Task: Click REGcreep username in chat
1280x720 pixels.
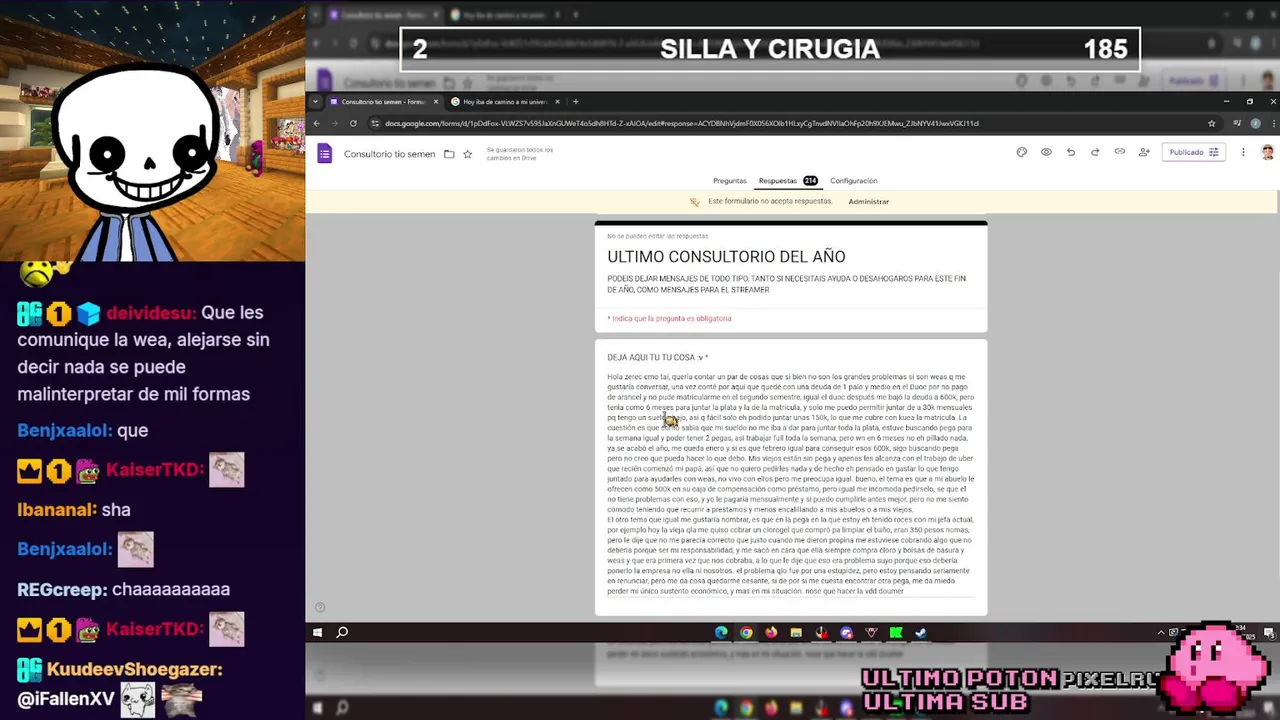Action: (60, 589)
